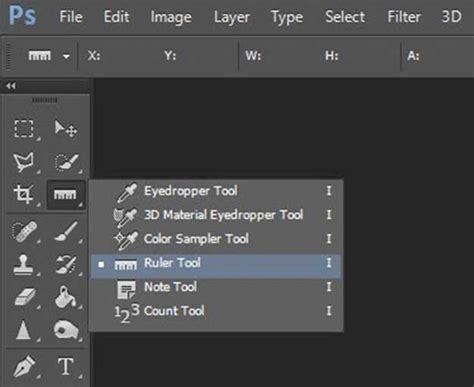Screen dimensions: 474x387
Task: Collapse the tools panel with double arrows
Action: [x=11, y=86]
